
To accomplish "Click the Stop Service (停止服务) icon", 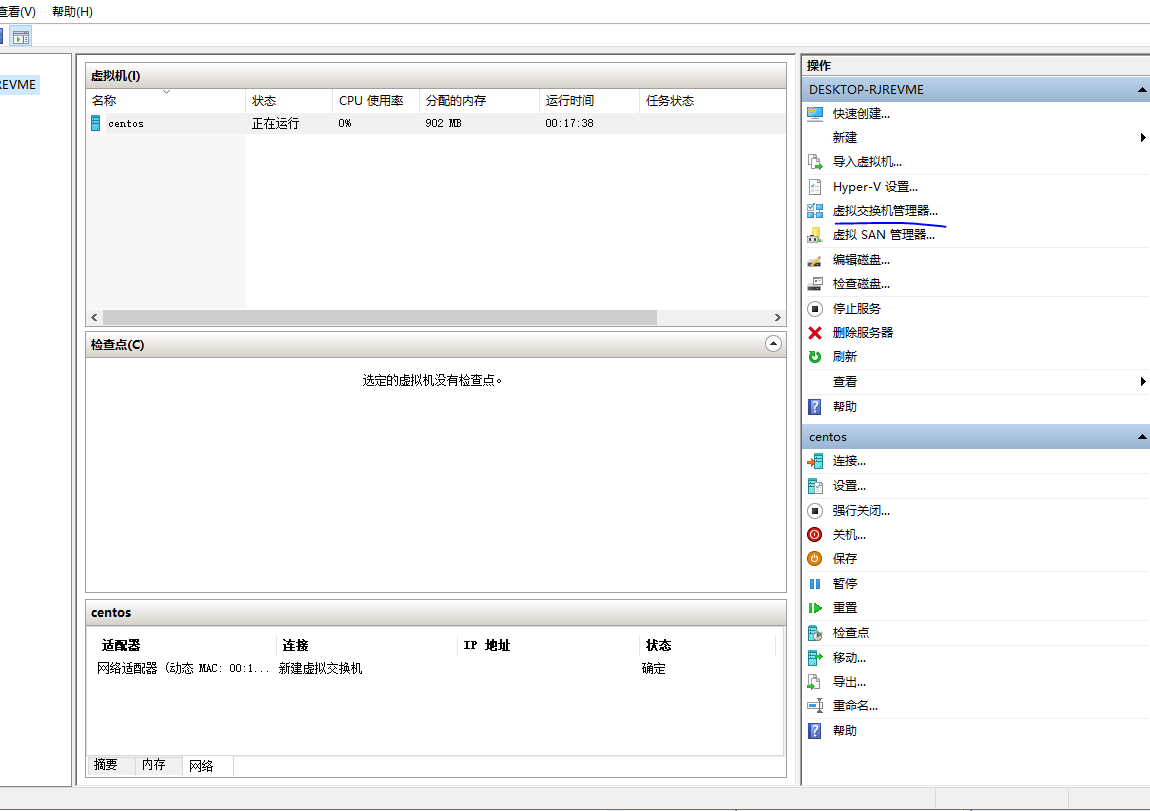I will (x=815, y=309).
